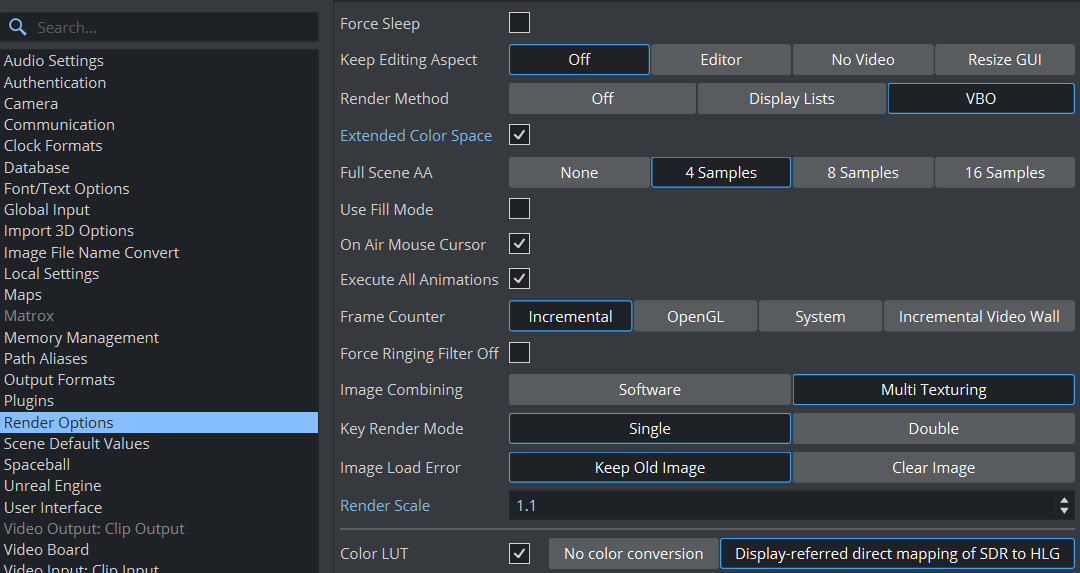The width and height of the screenshot is (1080, 573).
Task: Click the Render Scale decrement arrow
Action: click(1064, 511)
